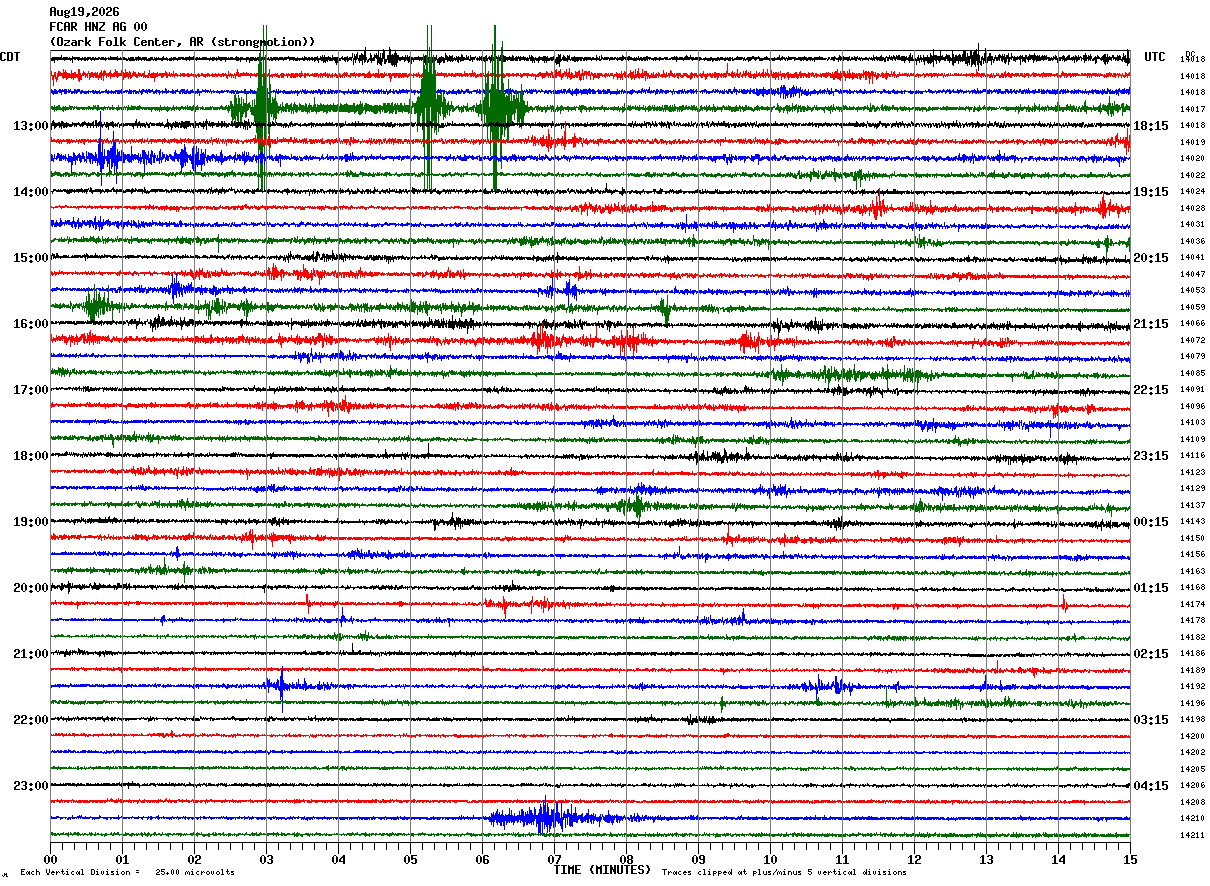Click the 13:00 CDT time label
Screen dimensions: 1210x886
(x=30, y=126)
